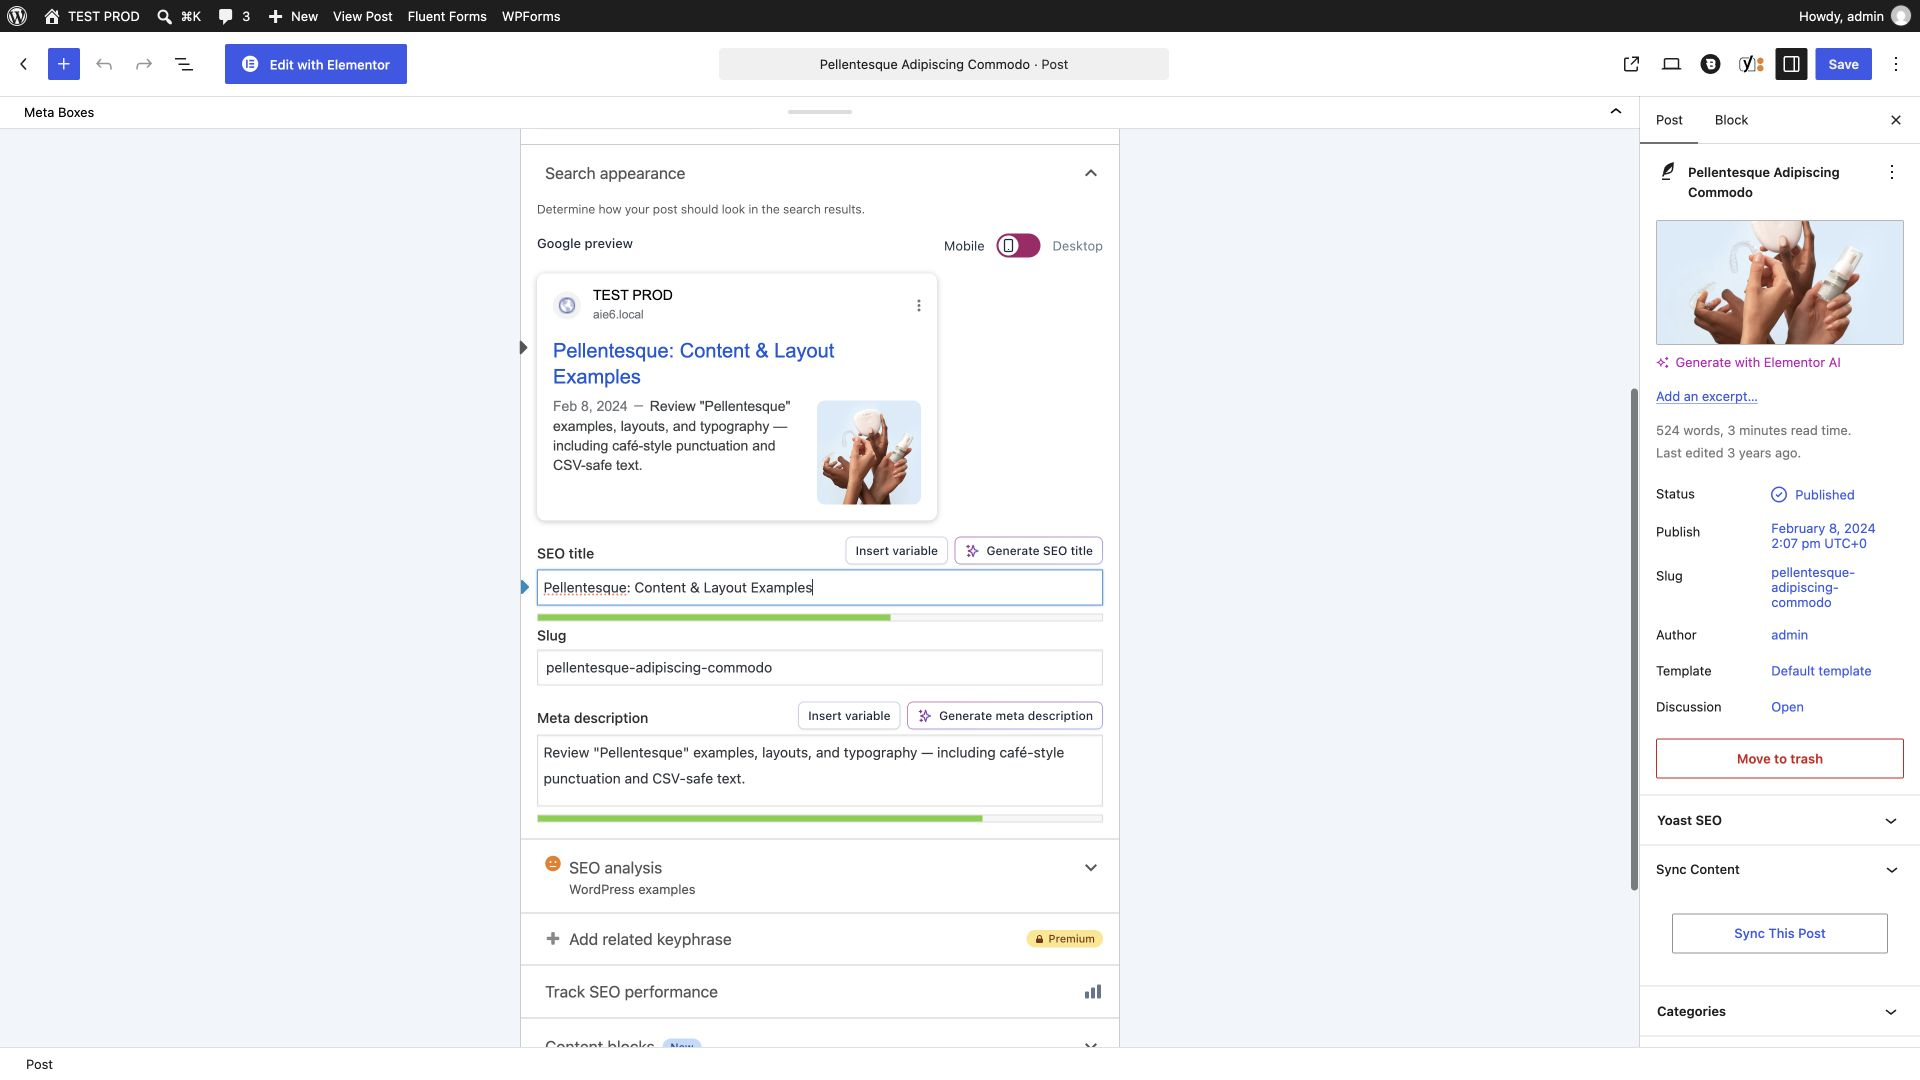Screen dimensions: 1920x1080
Task: Change the author admin
Action: point(1789,635)
